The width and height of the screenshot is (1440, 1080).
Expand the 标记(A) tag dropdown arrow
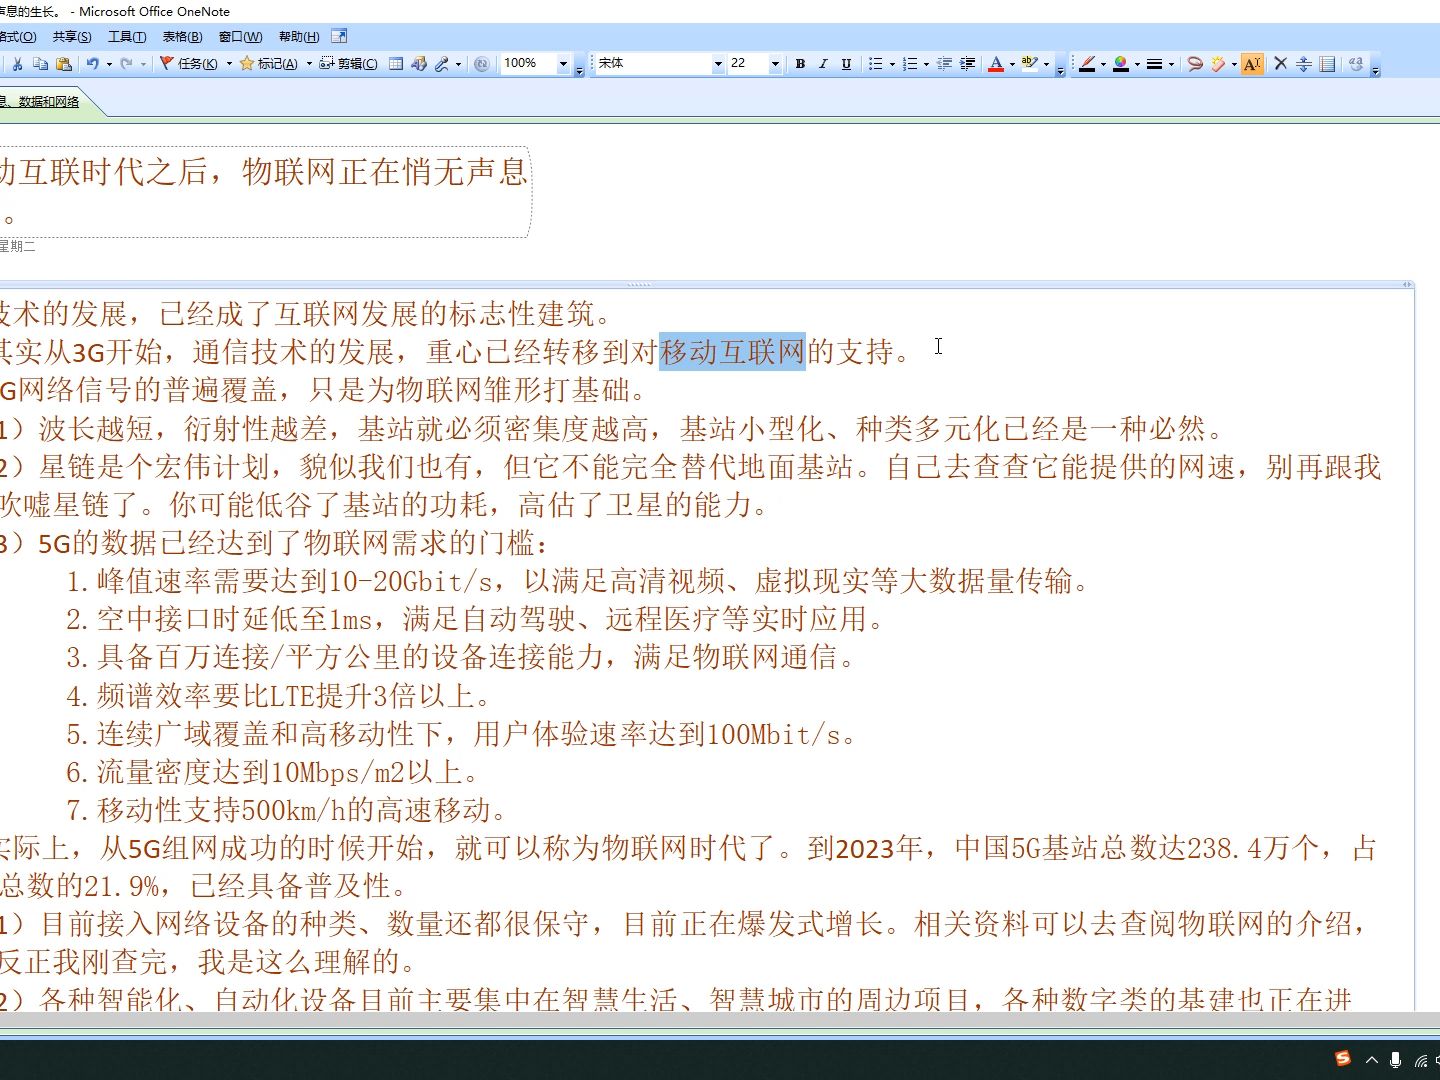(x=309, y=64)
